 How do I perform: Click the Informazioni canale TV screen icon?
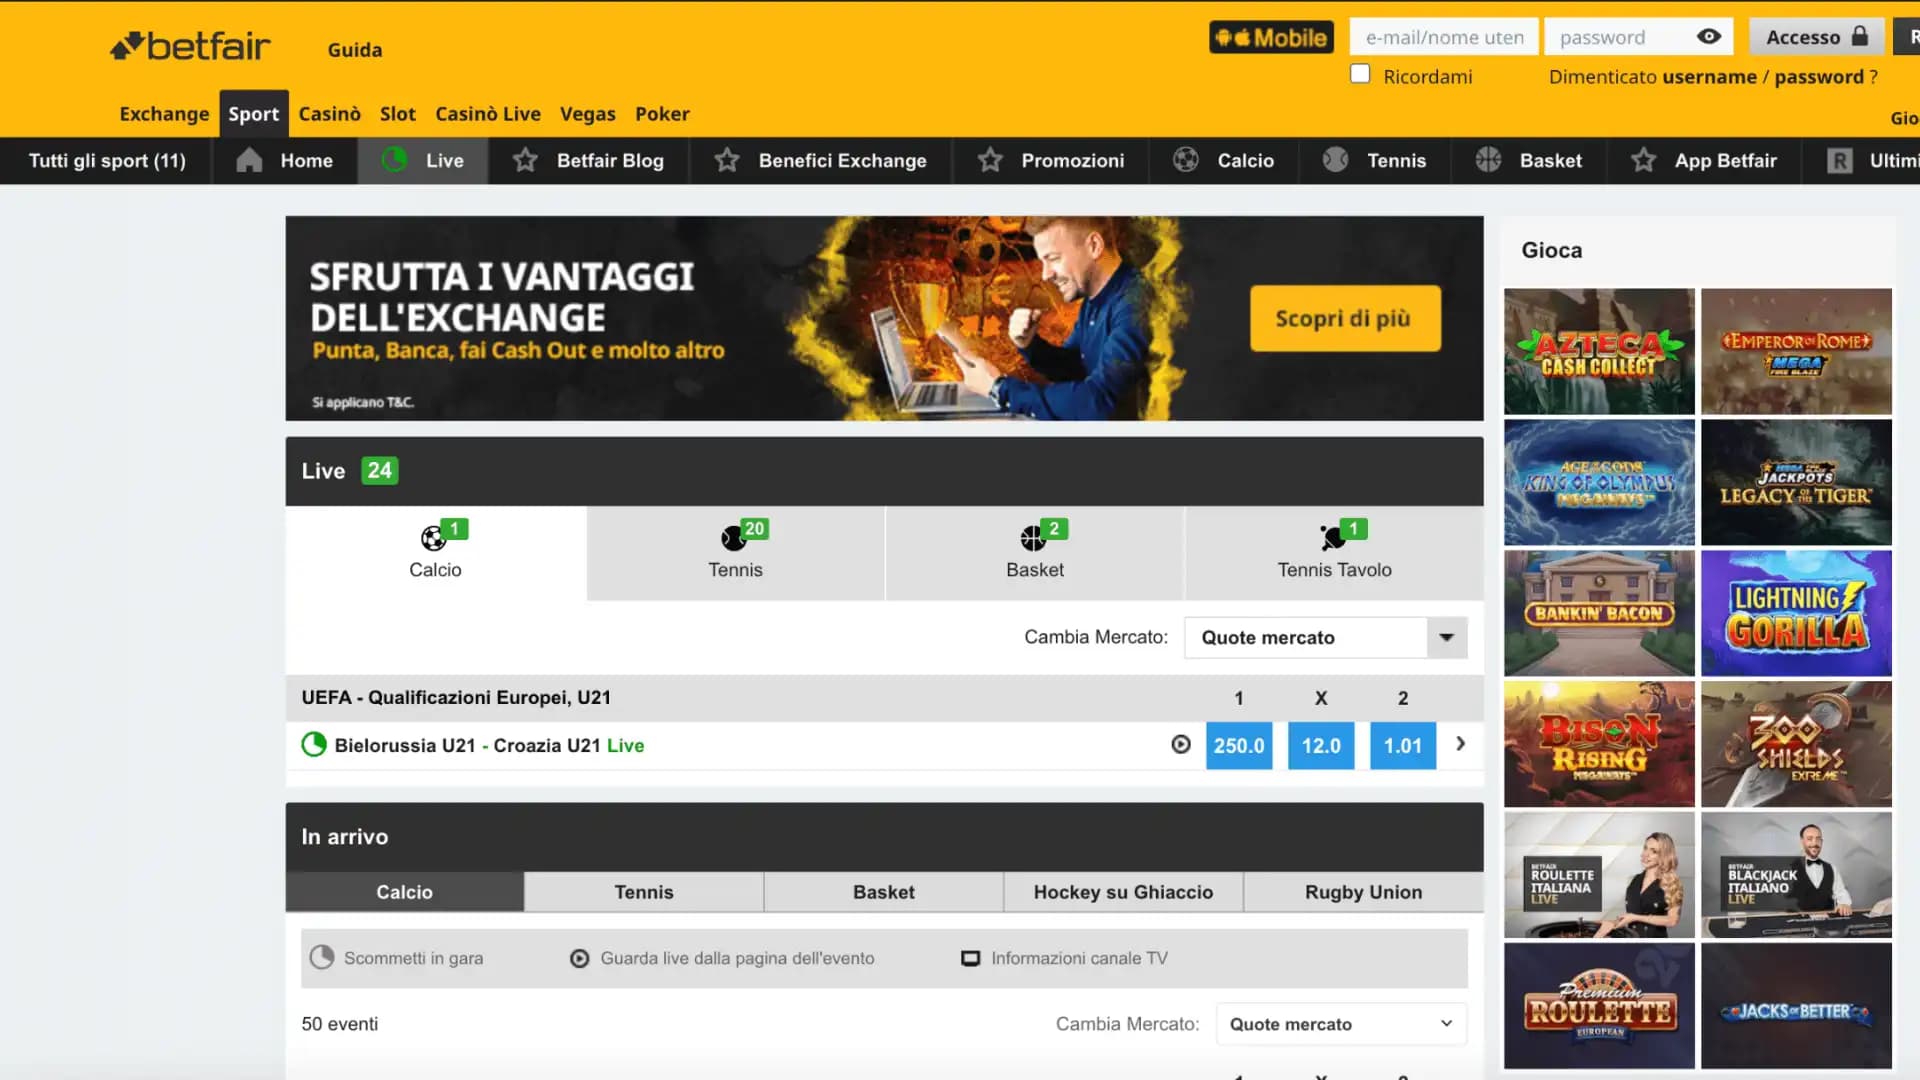pyautogui.click(x=970, y=958)
